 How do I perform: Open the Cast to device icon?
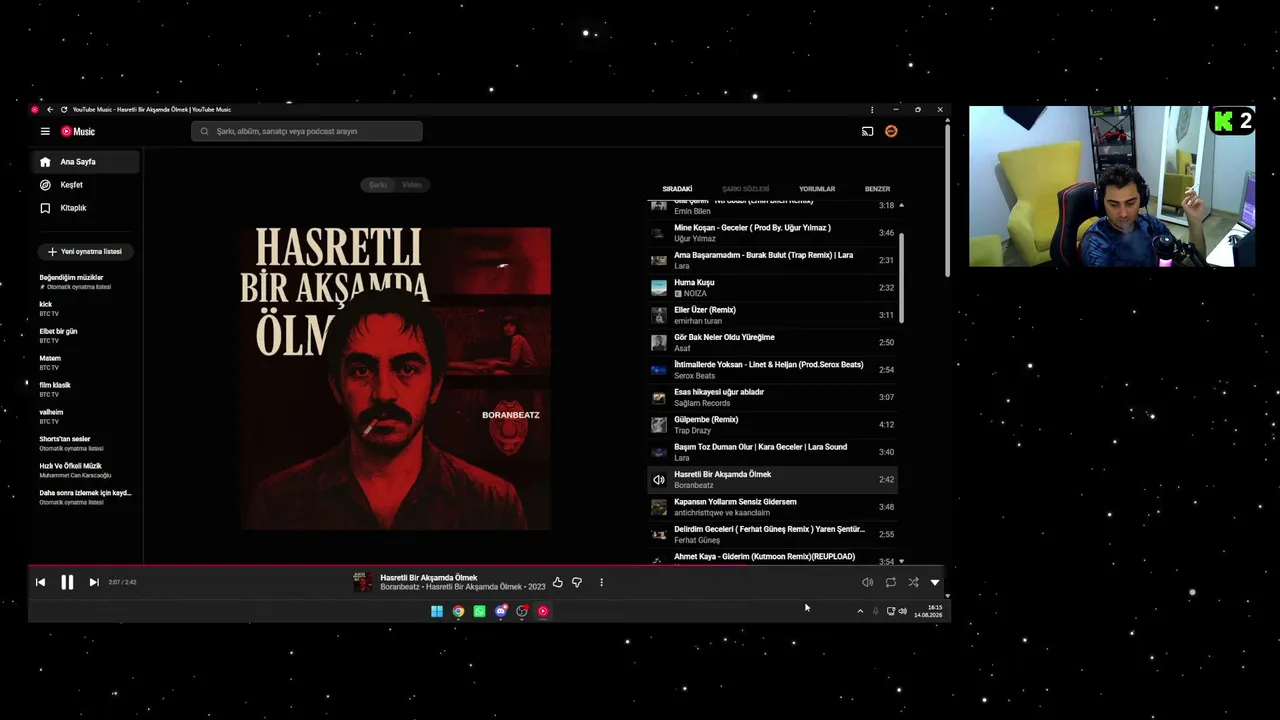point(867,131)
